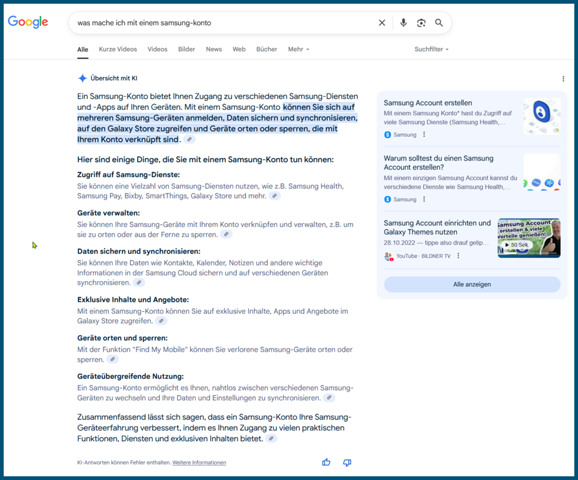
Task: Open options menu for YouTube BILDNER TV source
Action: click(458, 255)
